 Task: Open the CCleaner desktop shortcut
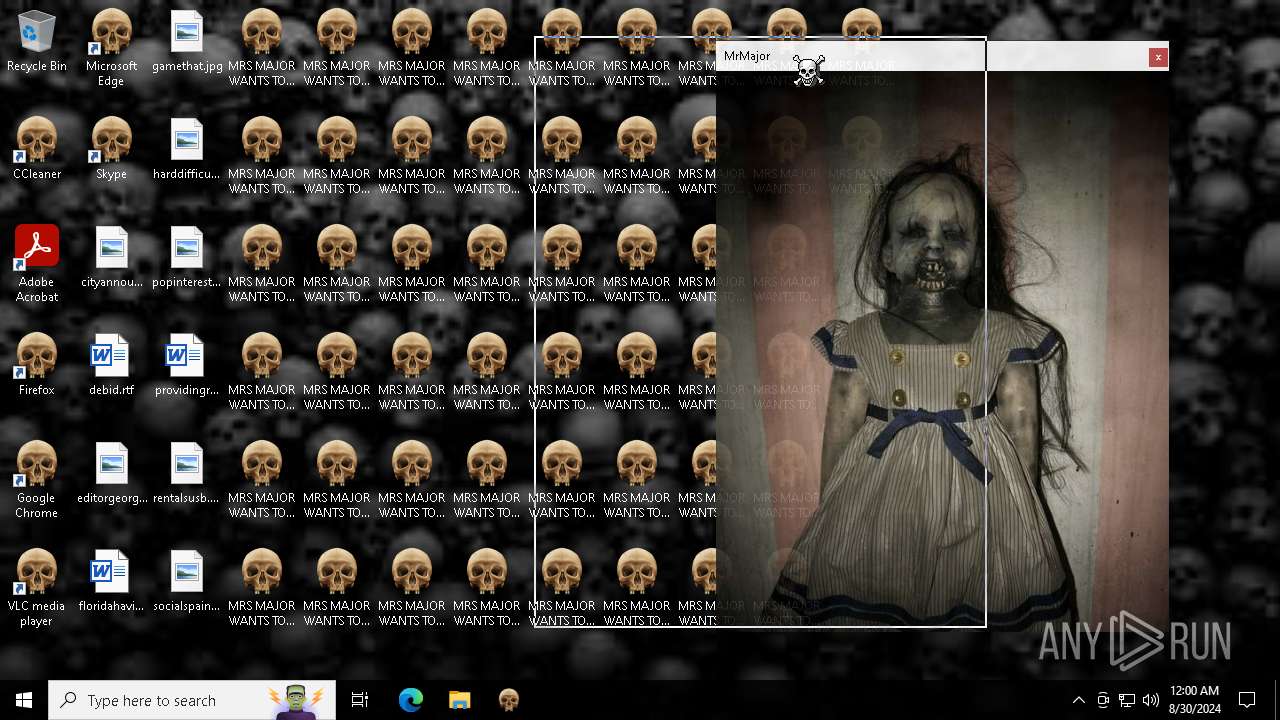37,149
